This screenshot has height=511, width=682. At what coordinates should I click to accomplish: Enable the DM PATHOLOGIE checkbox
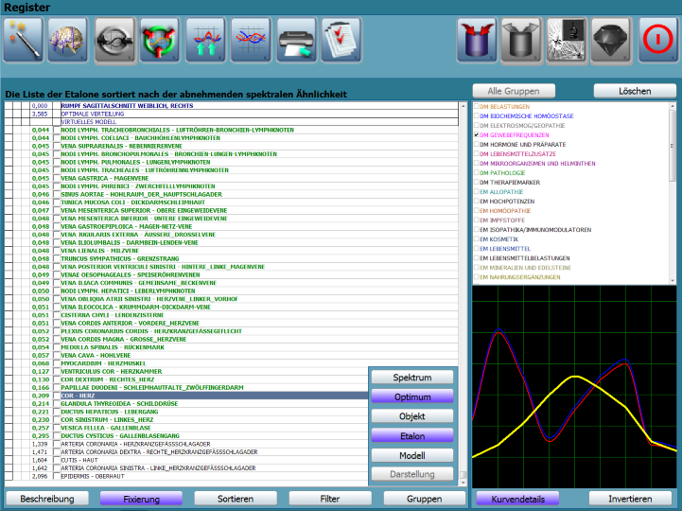(476, 172)
